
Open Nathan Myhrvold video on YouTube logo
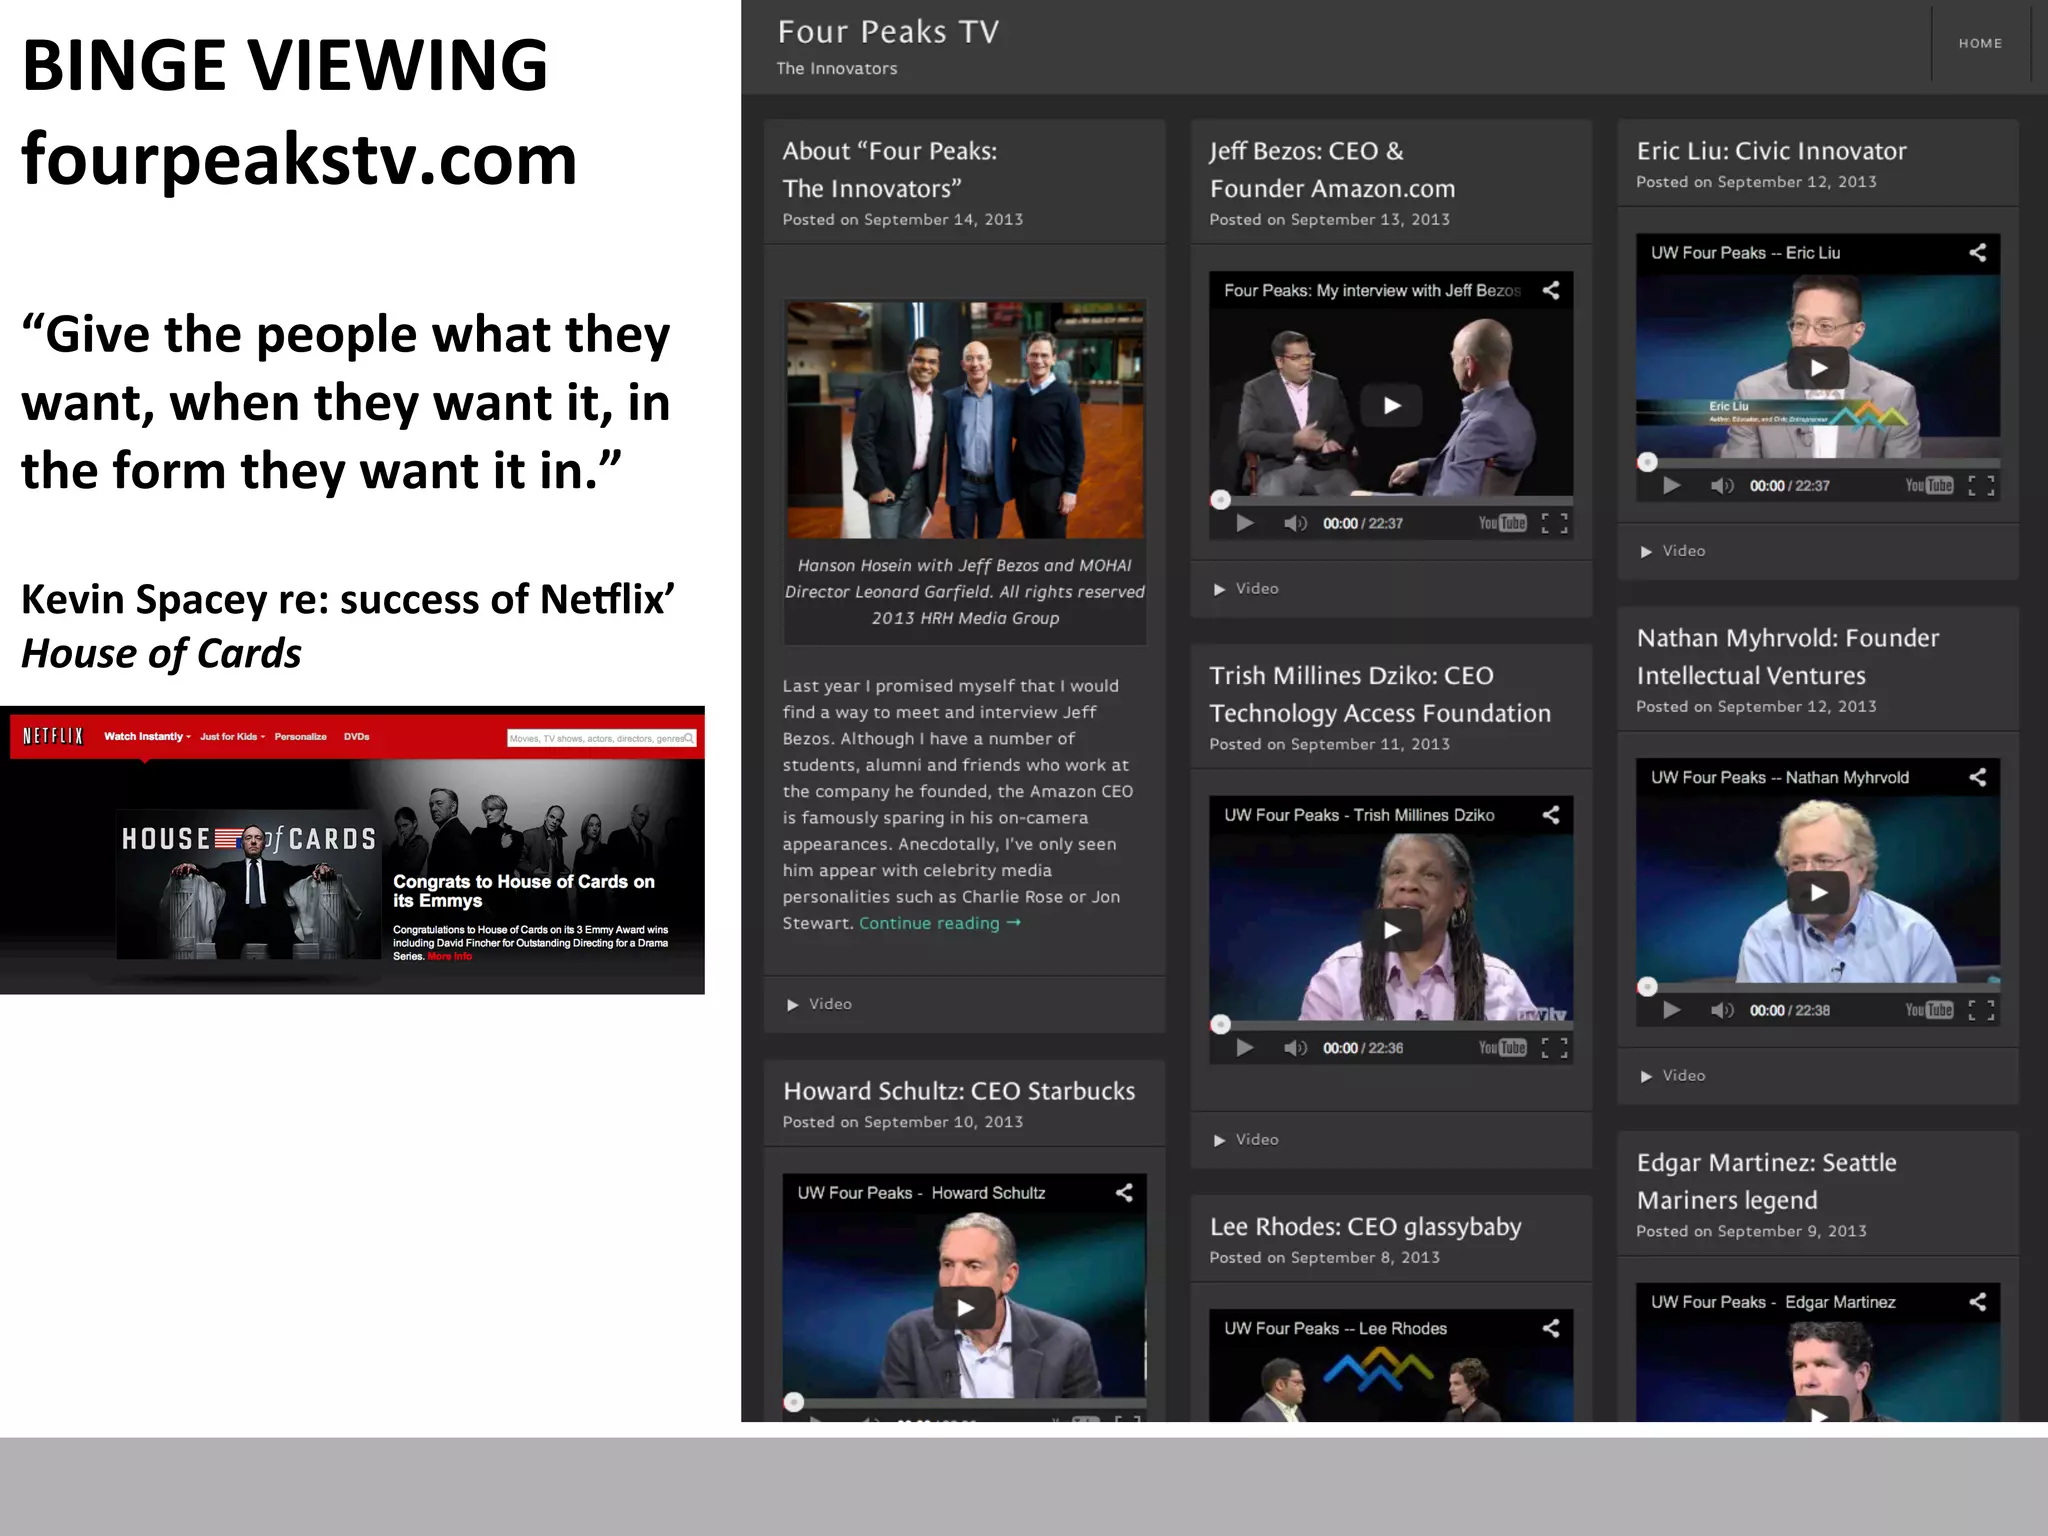coord(1929,1010)
